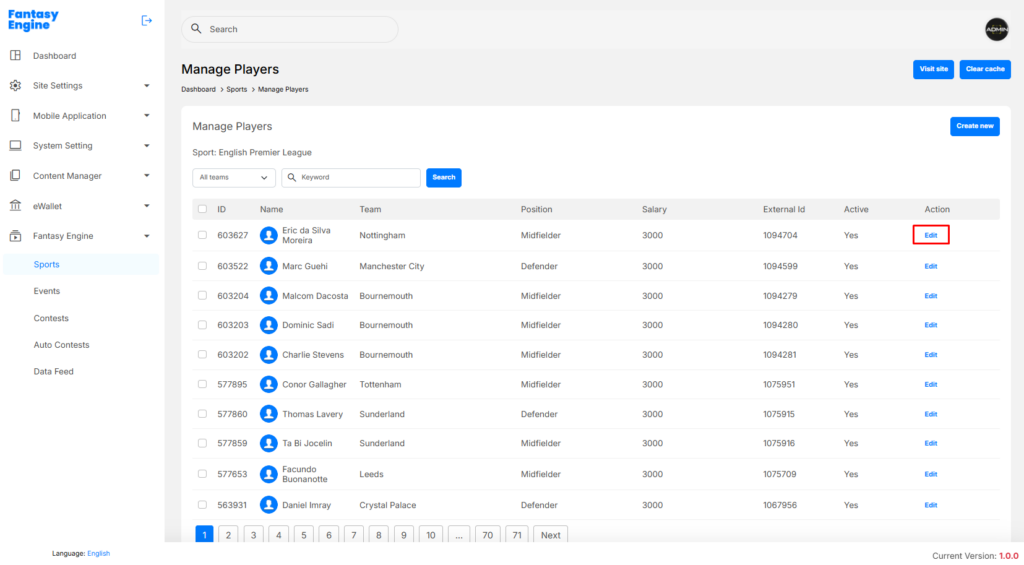Click the Content Manager icon in sidebar

coord(15,176)
